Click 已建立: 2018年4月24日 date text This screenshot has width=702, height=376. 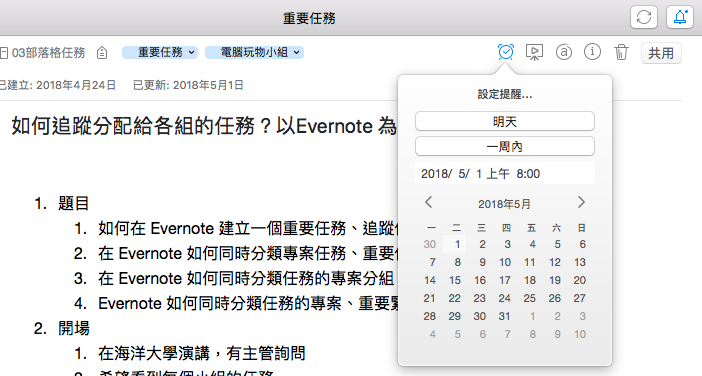click(57, 85)
